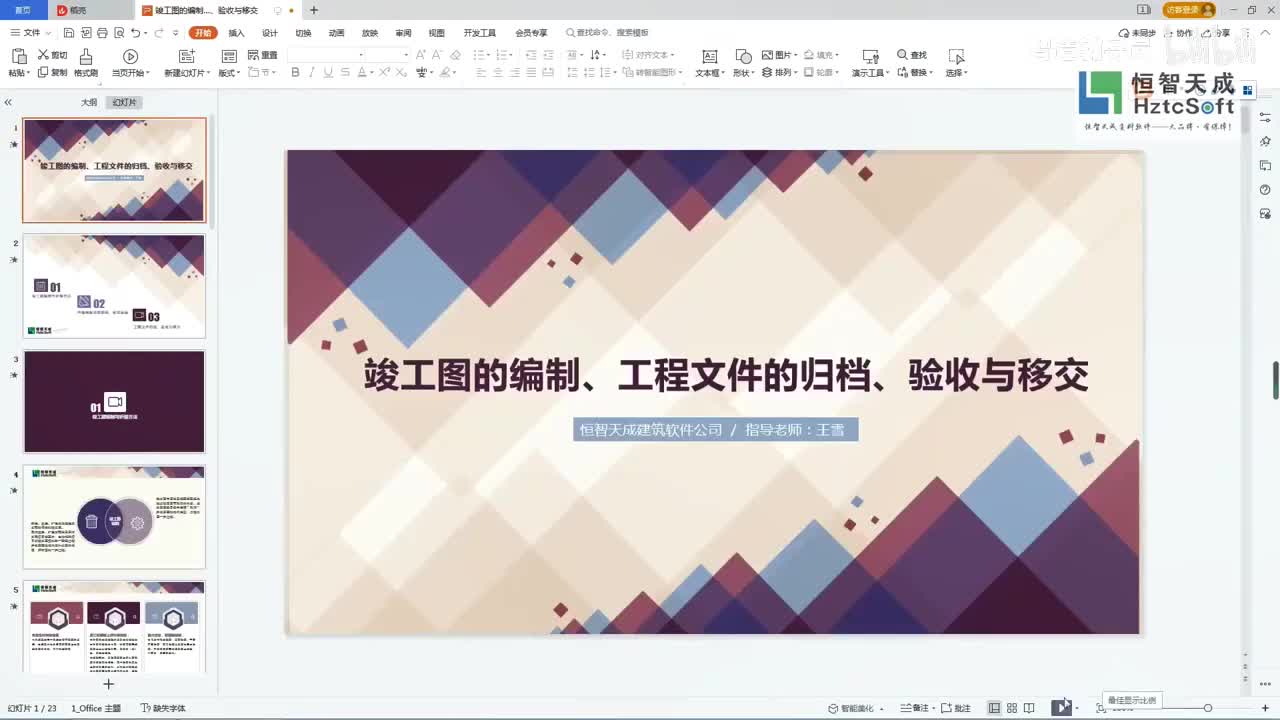Screen dimensions: 1280x720
Task: Increase font size with the A+ icon
Action: click(421, 55)
